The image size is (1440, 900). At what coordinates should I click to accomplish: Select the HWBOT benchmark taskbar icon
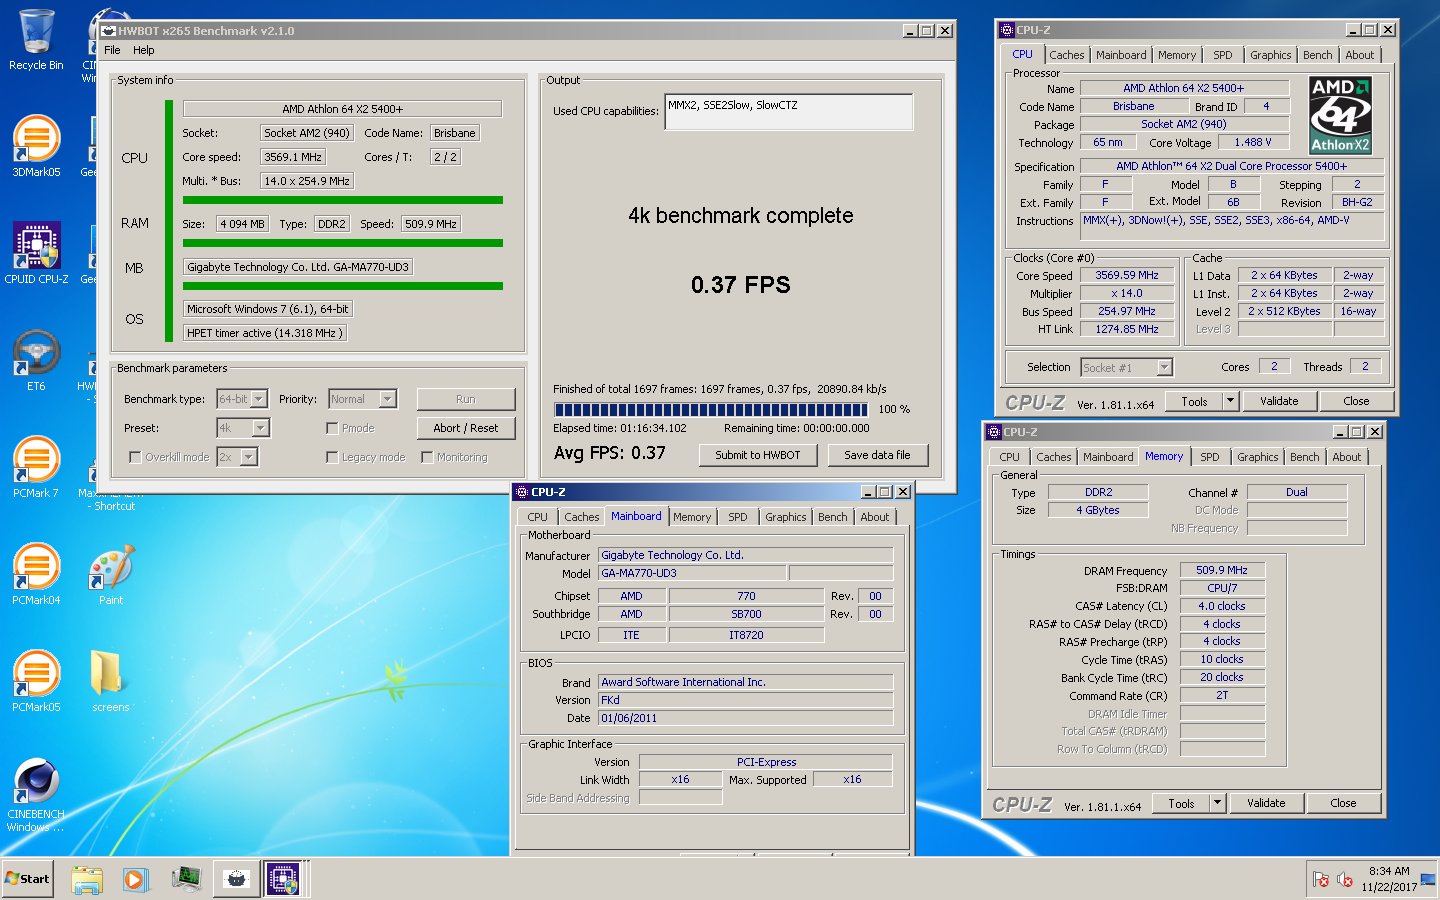236,879
